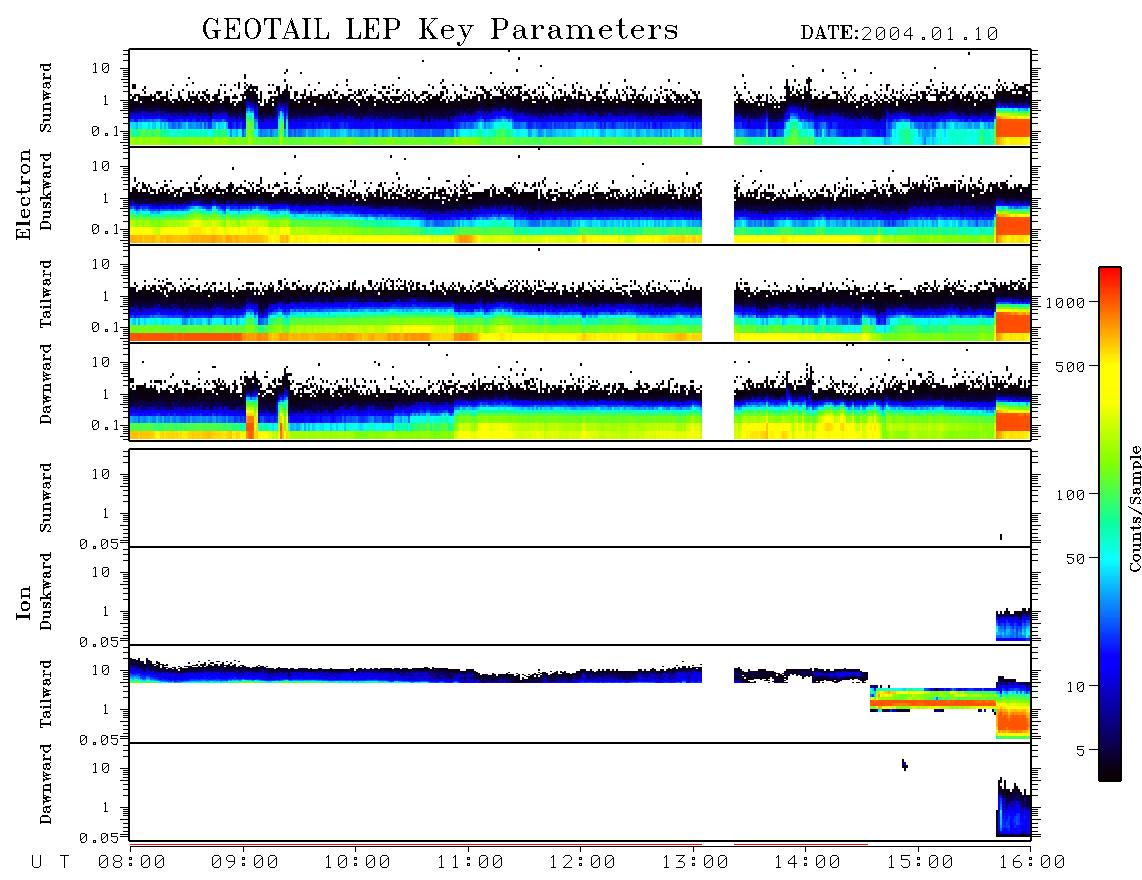The height and width of the screenshot is (880, 1142).
Task: Click the Electron Duskward panel label
Action: pos(45,191)
